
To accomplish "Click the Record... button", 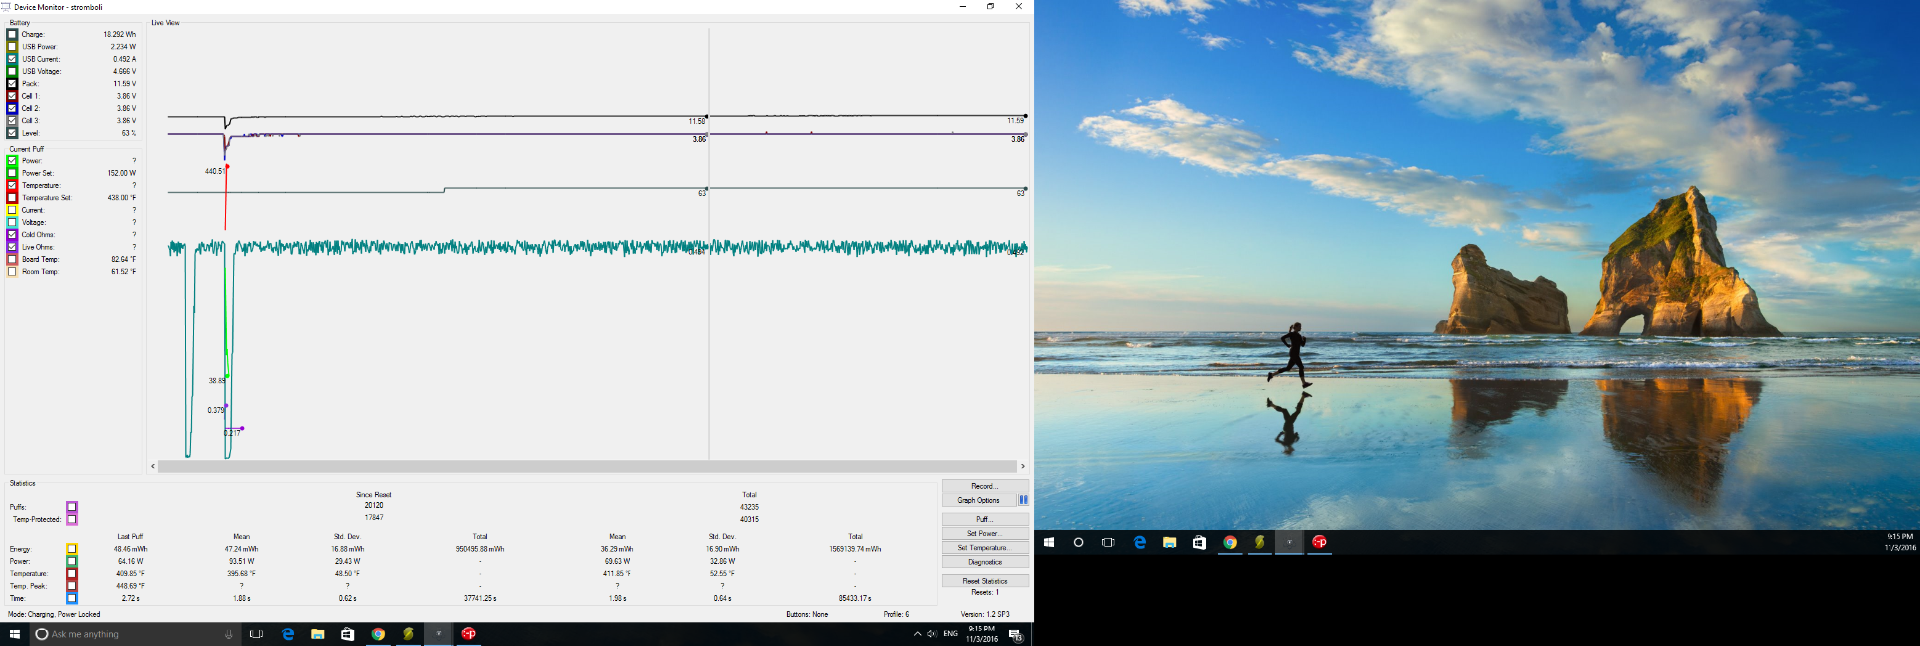I will (984, 486).
